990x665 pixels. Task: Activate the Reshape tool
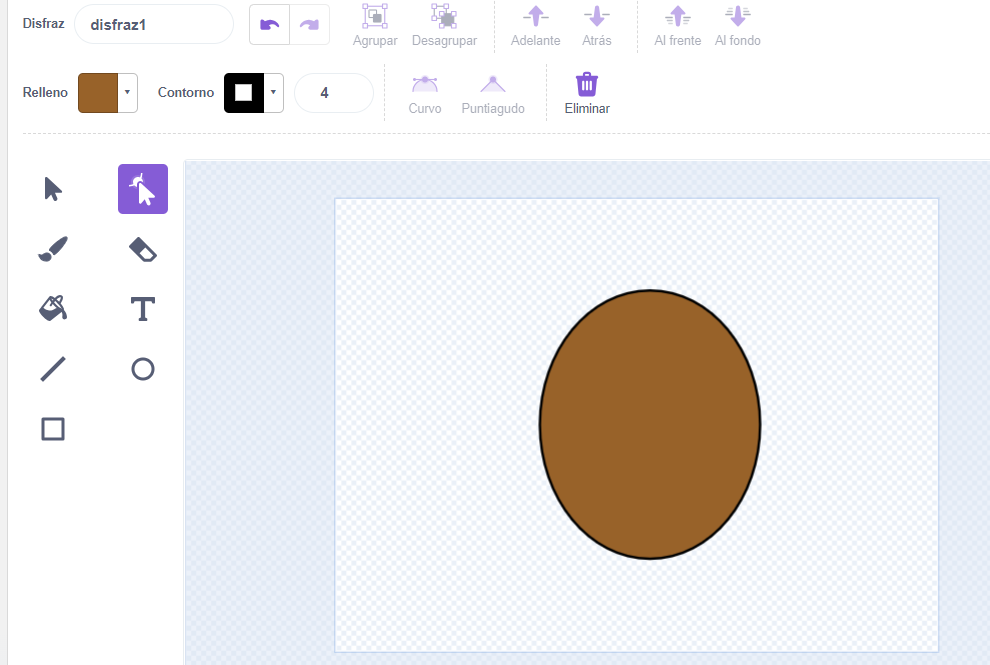point(143,189)
